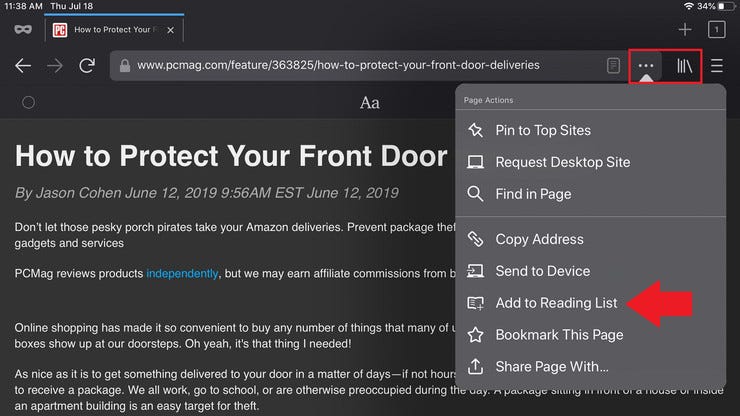
Task: Choose Send to Device
Action: pos(590,271)
